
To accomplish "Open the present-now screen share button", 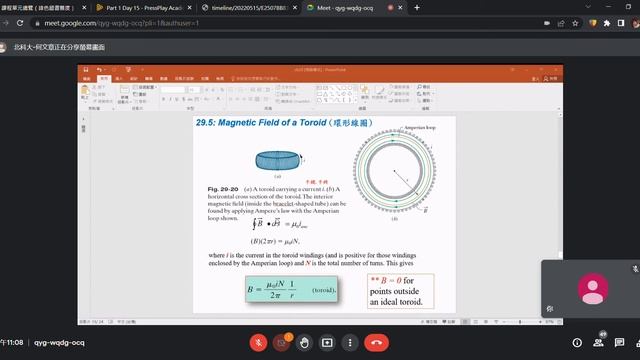I will point(327,343).
